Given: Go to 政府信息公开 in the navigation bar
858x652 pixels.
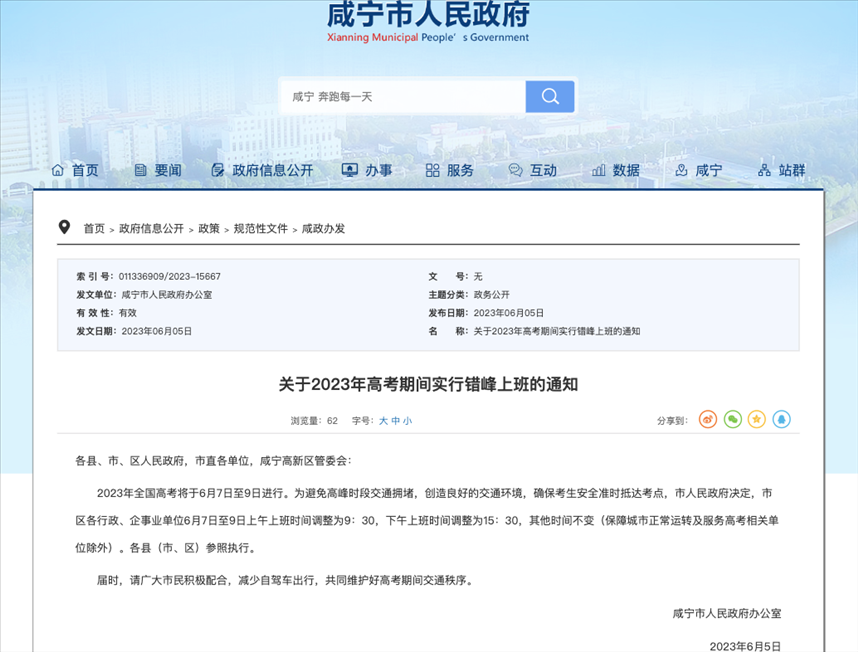Looking at the screenshot, I should pos(262,171).
